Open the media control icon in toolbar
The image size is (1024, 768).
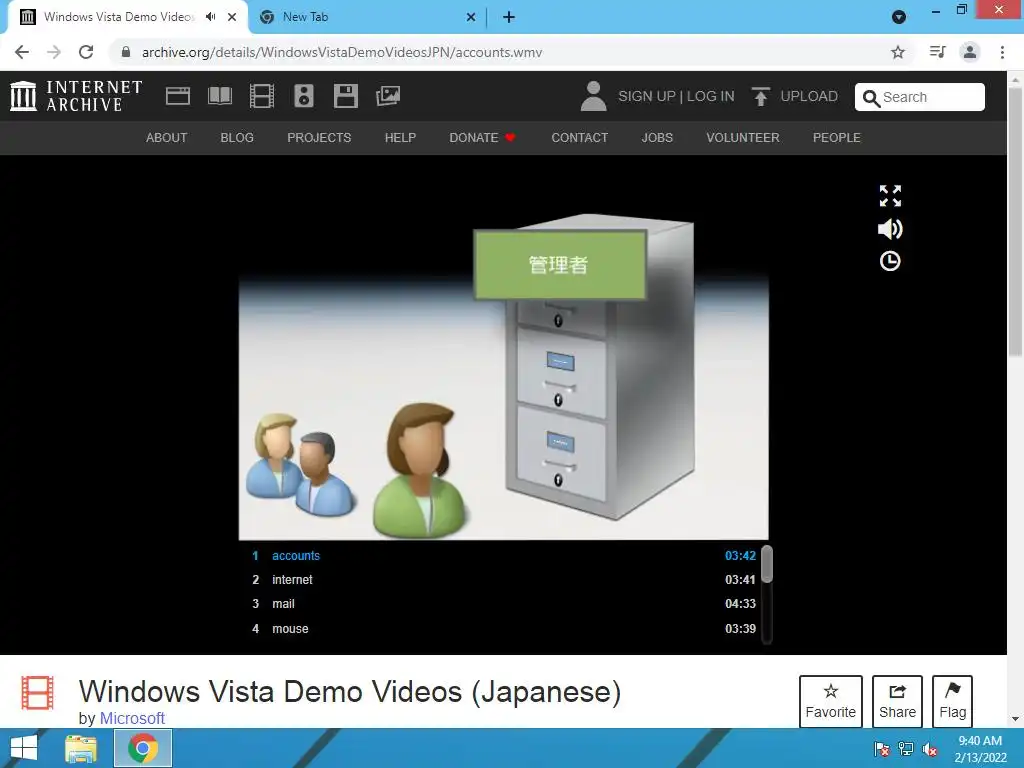937,52
